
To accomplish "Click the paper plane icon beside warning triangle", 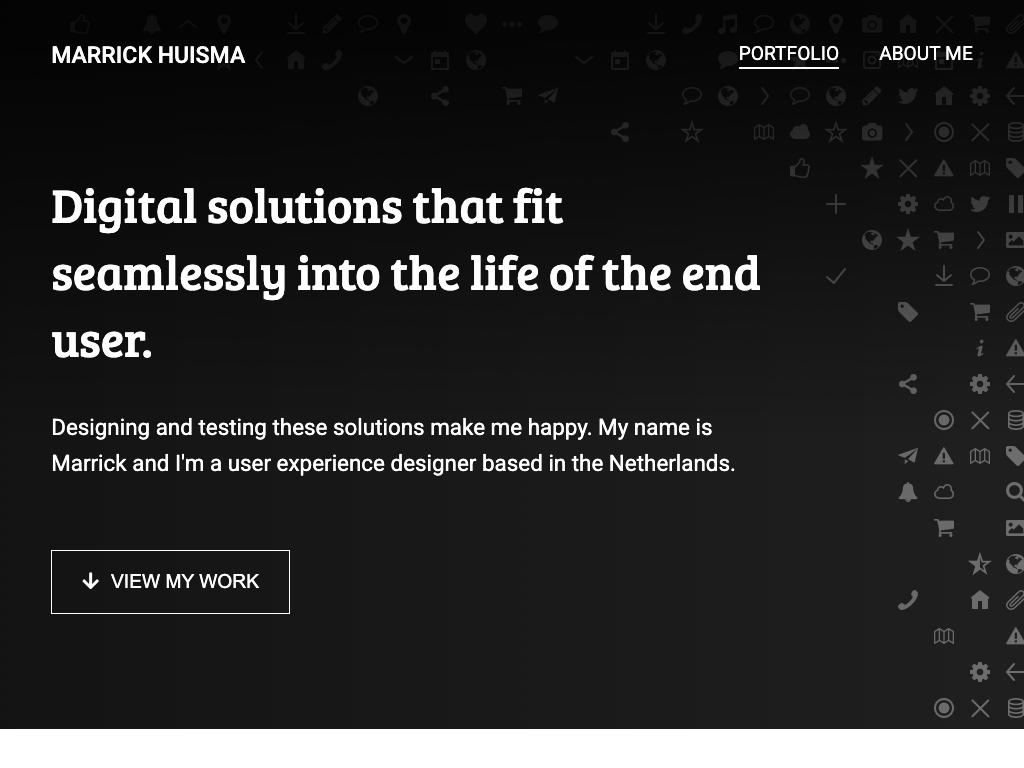I will pos(908,456).
